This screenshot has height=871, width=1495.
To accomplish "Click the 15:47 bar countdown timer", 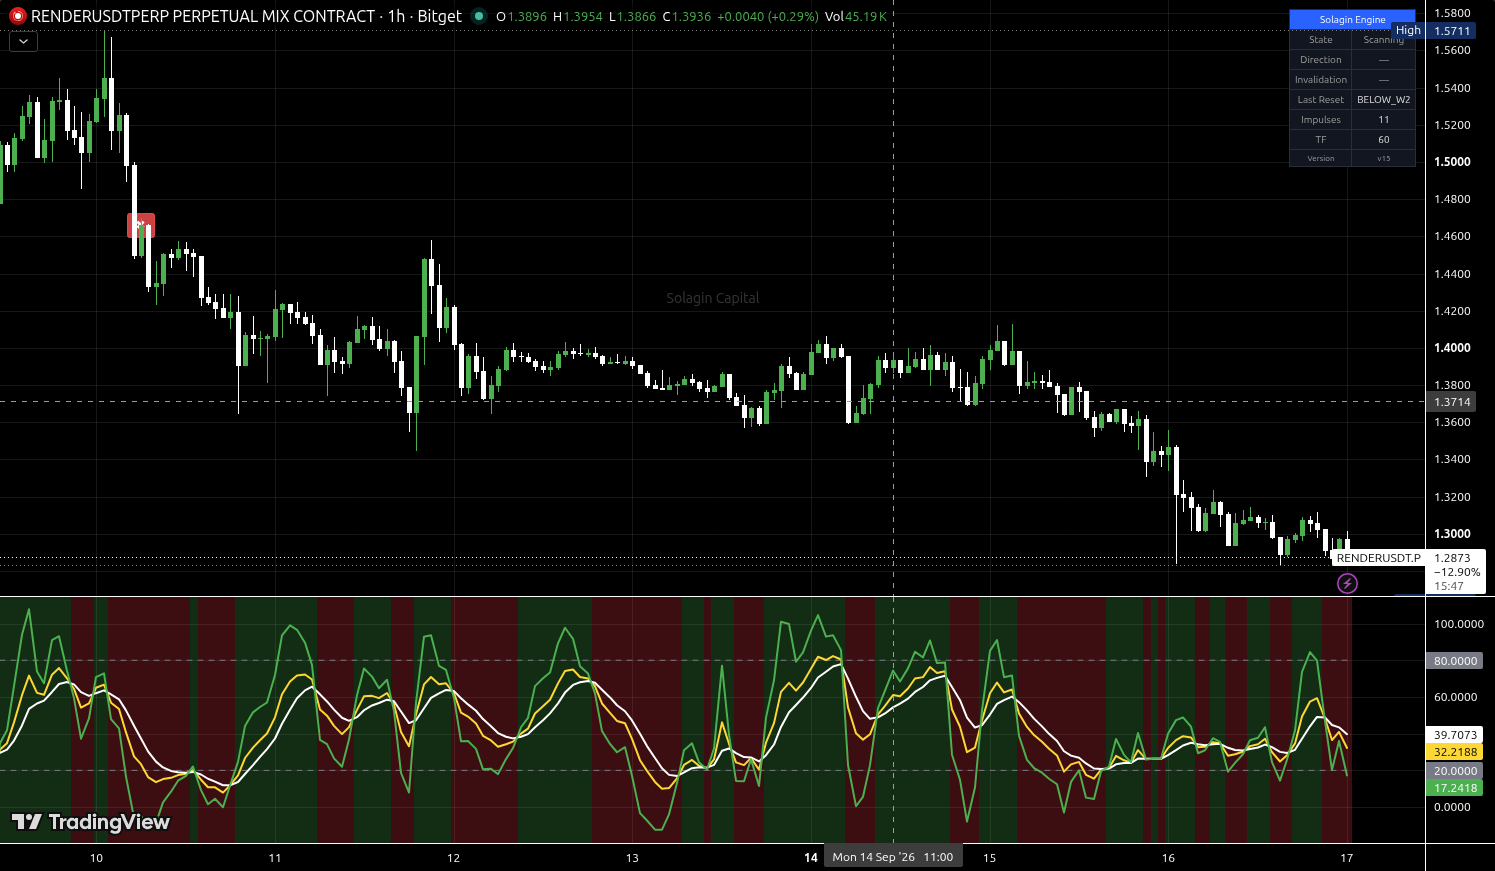I will 1448,586.
